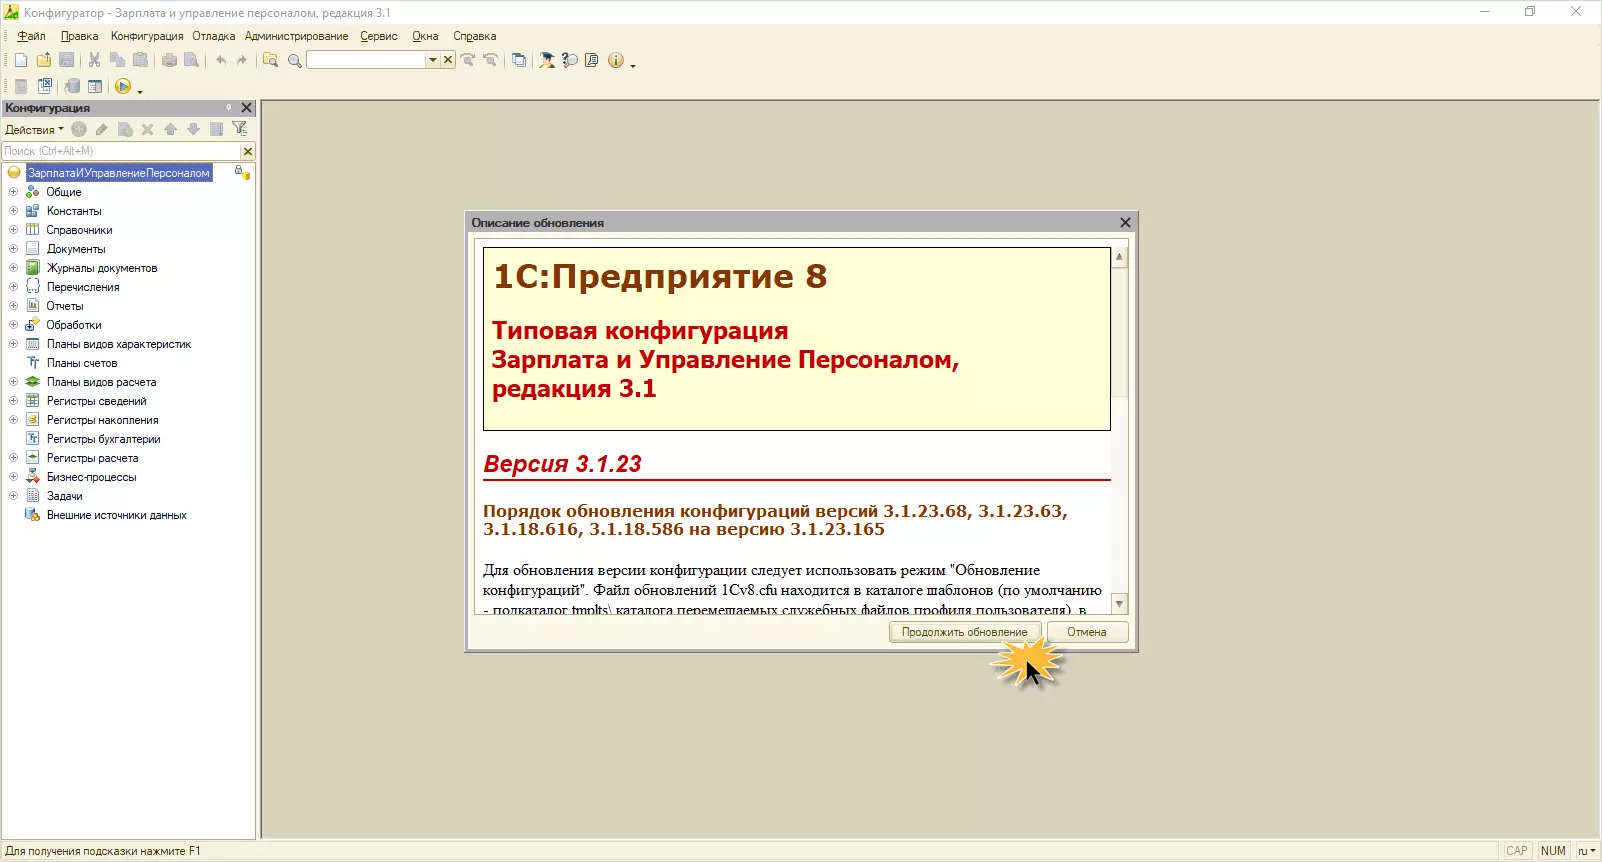Expand the Документы tree node
The image size is (1602, 862).
pyautogui.click(x=14, y=249)
